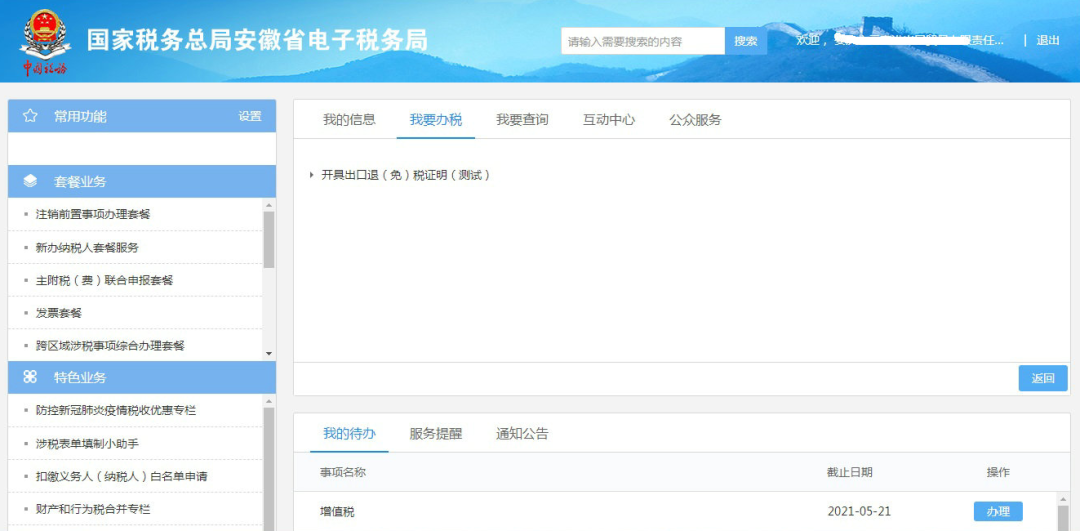Open 涉税表单填制小助手
Screen dimensions: 1080x531
pyautogui.click(x=87, y=444)
